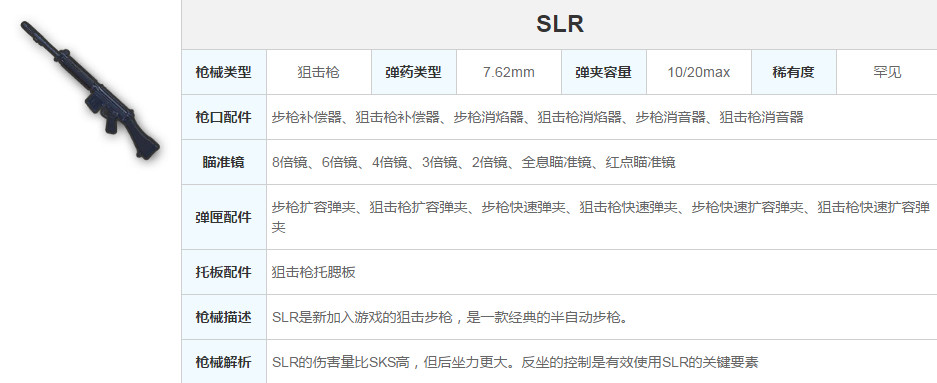This screenshot has width=937, height=383.
Task: Click the muzzle attachments list starting 步枪补偿器
Action: coord(538,117)
